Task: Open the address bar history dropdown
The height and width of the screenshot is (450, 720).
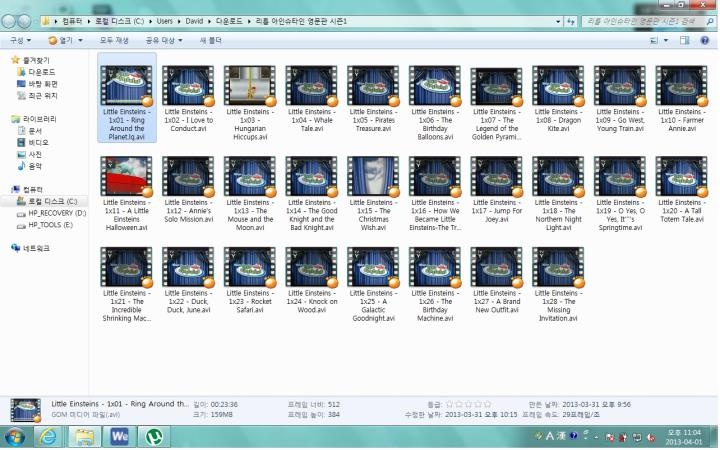Action: (558, 21)
